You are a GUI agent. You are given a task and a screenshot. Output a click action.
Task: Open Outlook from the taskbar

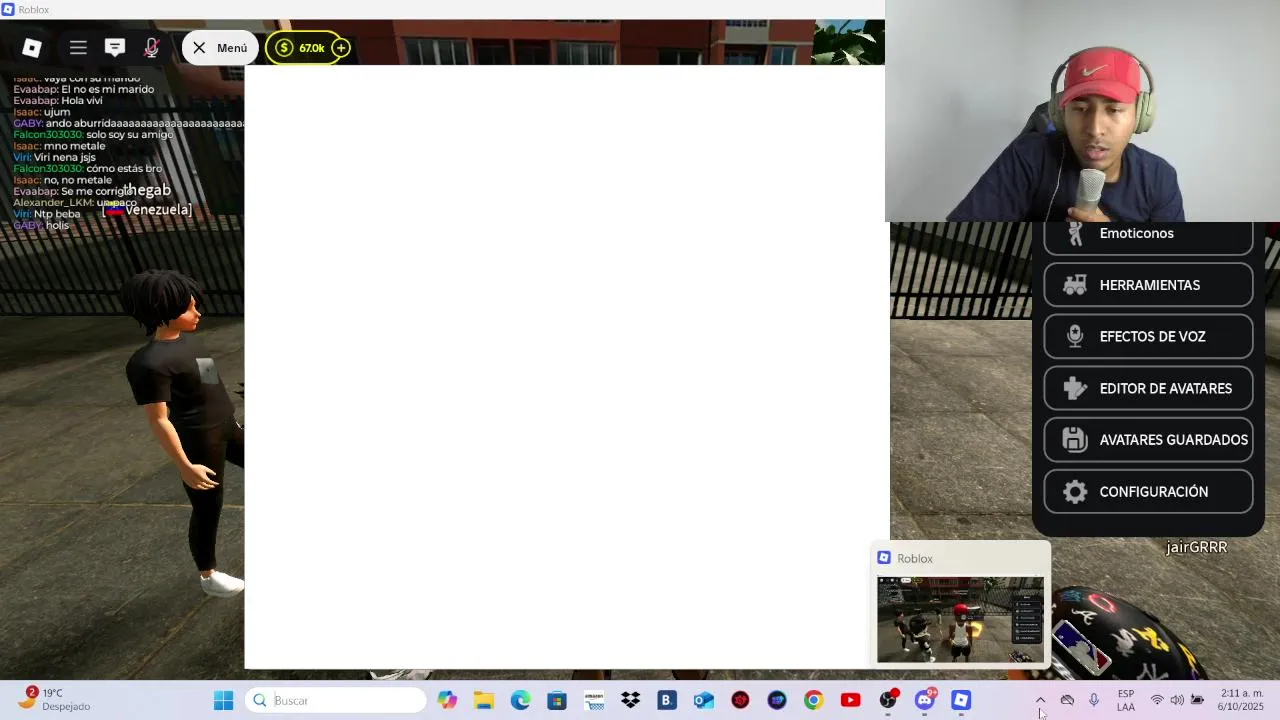(x=704, y=701)
